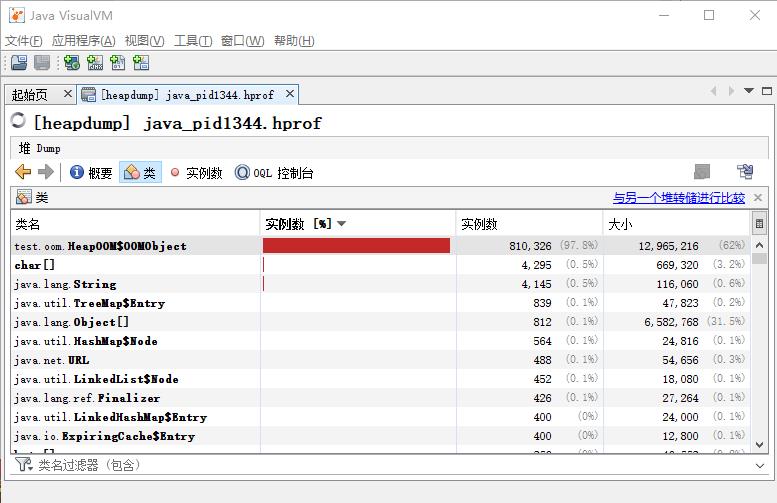Open the 帮助(H) menu
Image resolution: width=777 pixels, height=503 pixels.
pyautogui.click(x=294, y=41)
